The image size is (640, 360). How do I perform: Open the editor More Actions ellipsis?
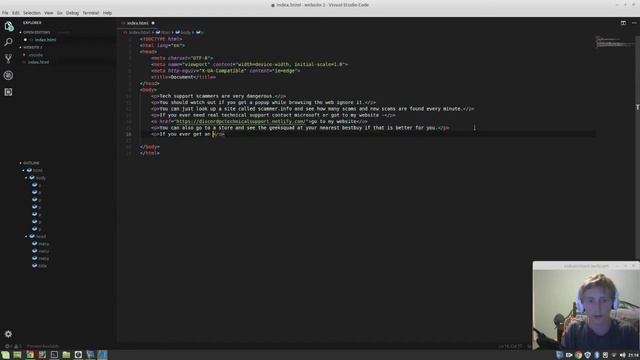pyautogui.click(x=634, y=23)
